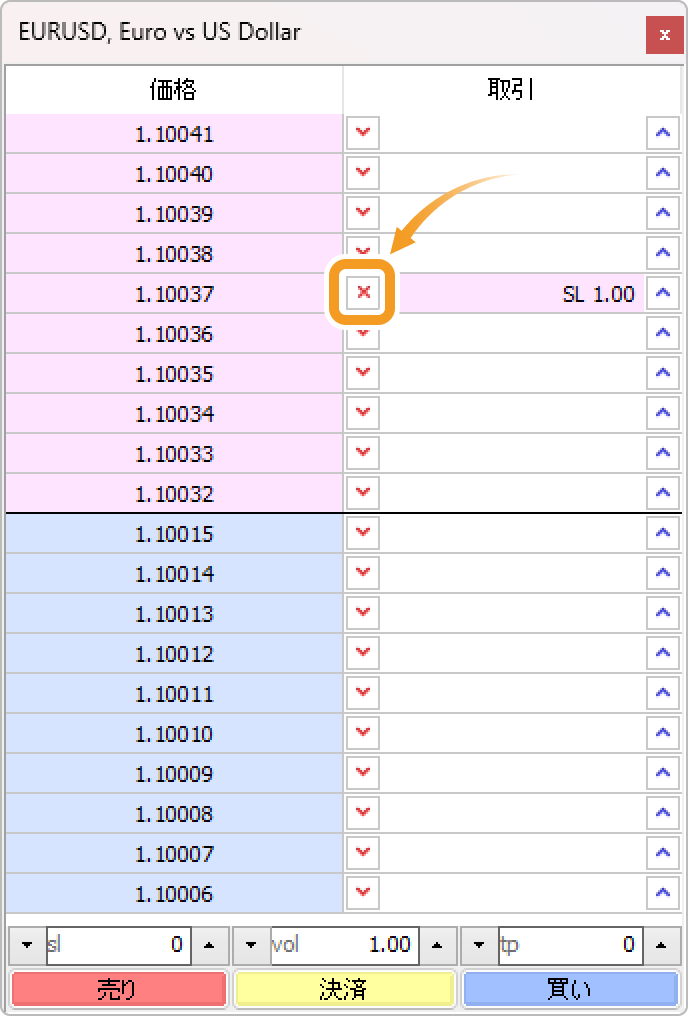The width and height of the screenshot is (688, 1016).
Task: Click red down arrow in 1.10039 row
Action: pyautogui.click(x=363, y=214)
